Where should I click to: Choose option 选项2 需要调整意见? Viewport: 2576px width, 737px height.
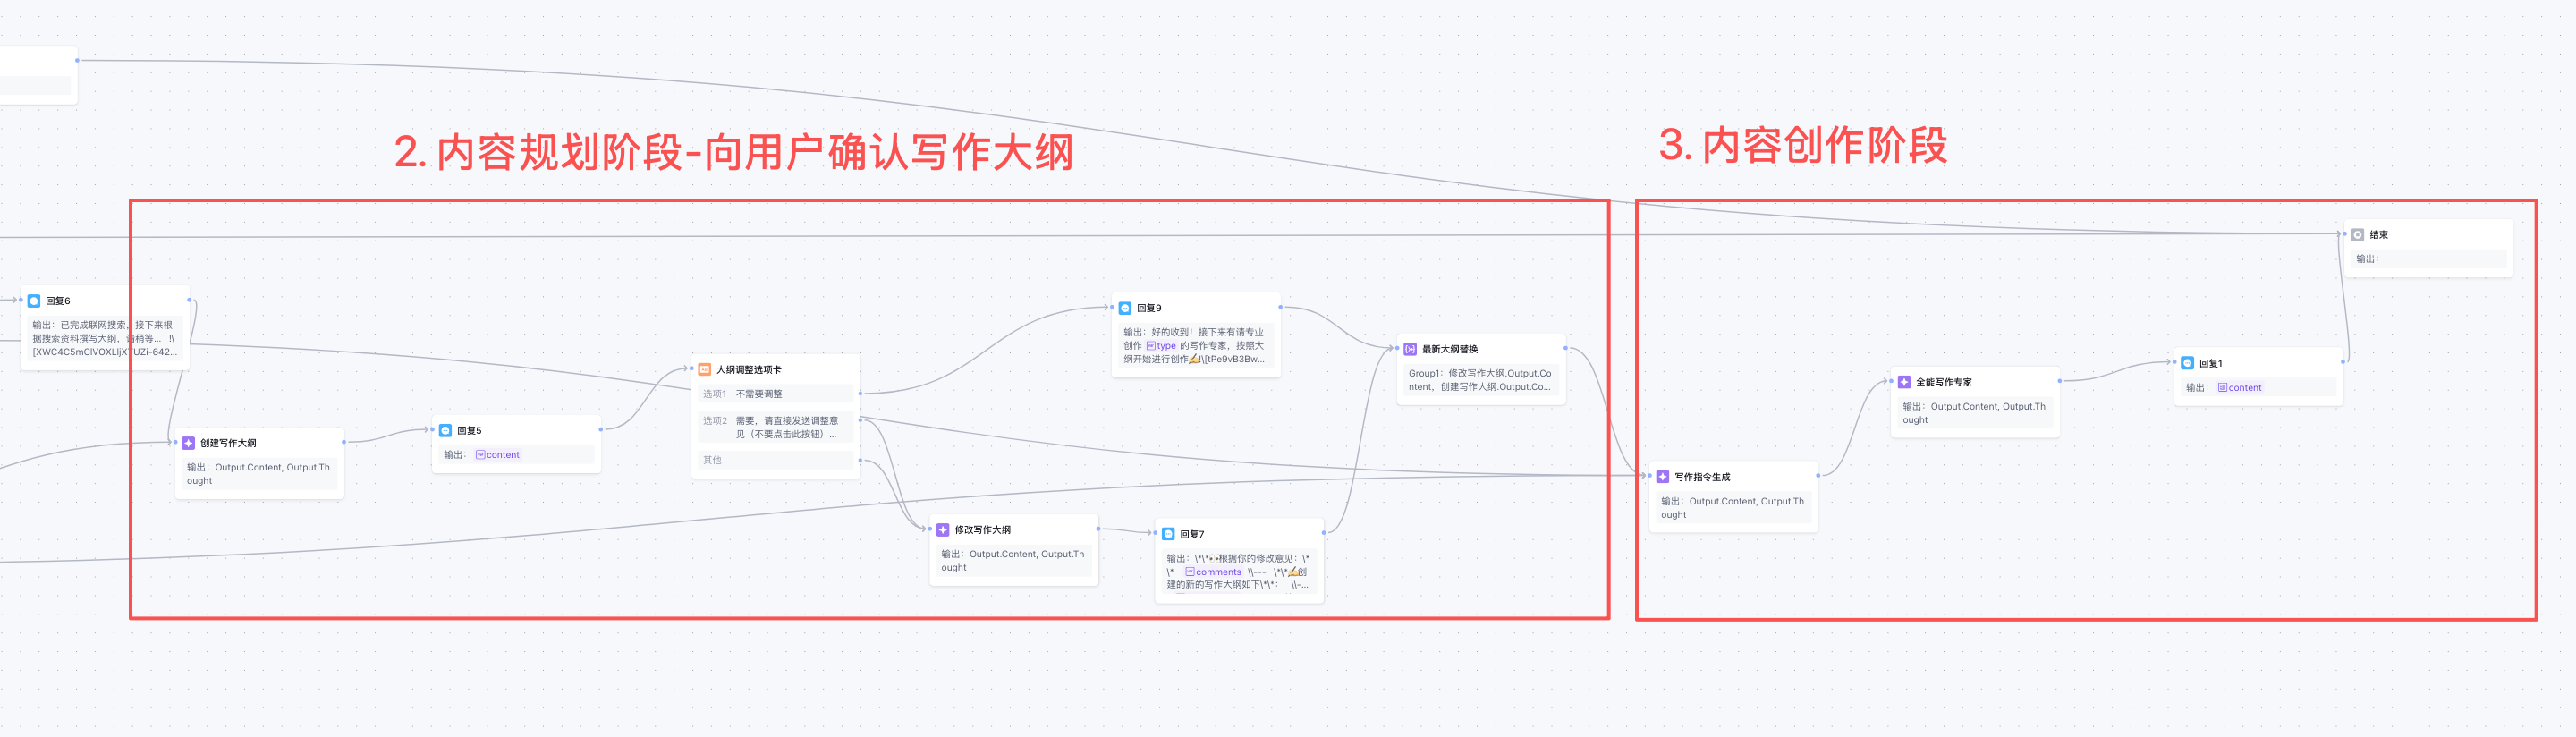click(x=776, y=427)
